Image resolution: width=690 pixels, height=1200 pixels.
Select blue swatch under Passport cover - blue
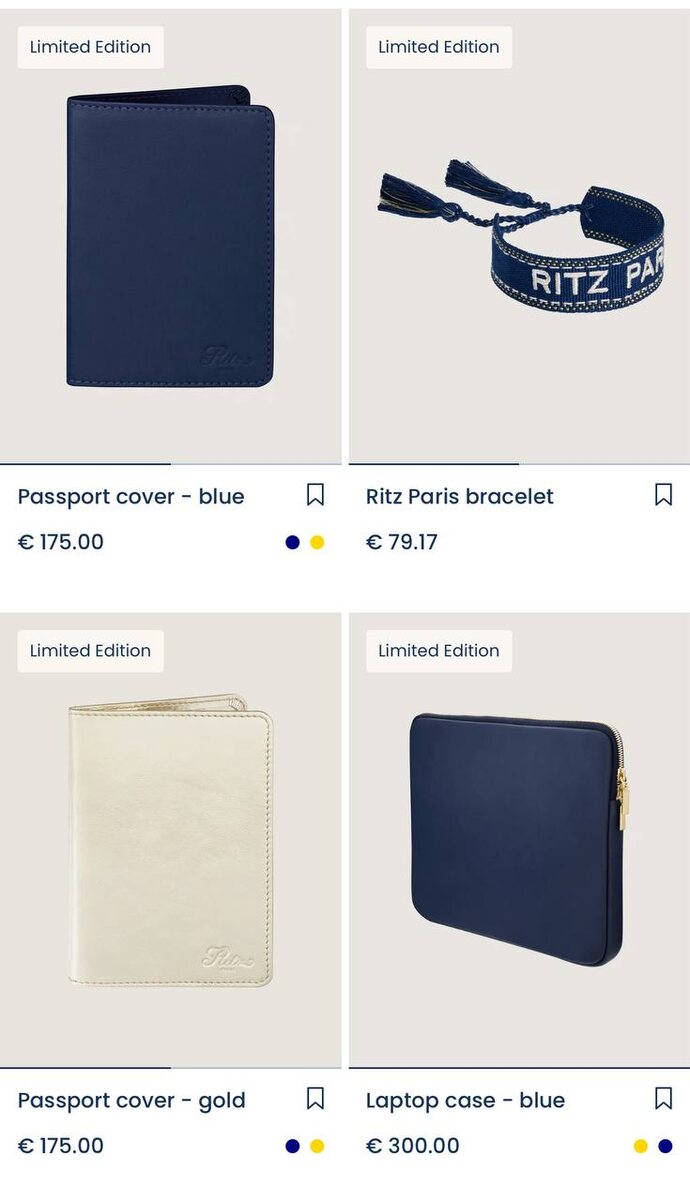click(292, 542)
